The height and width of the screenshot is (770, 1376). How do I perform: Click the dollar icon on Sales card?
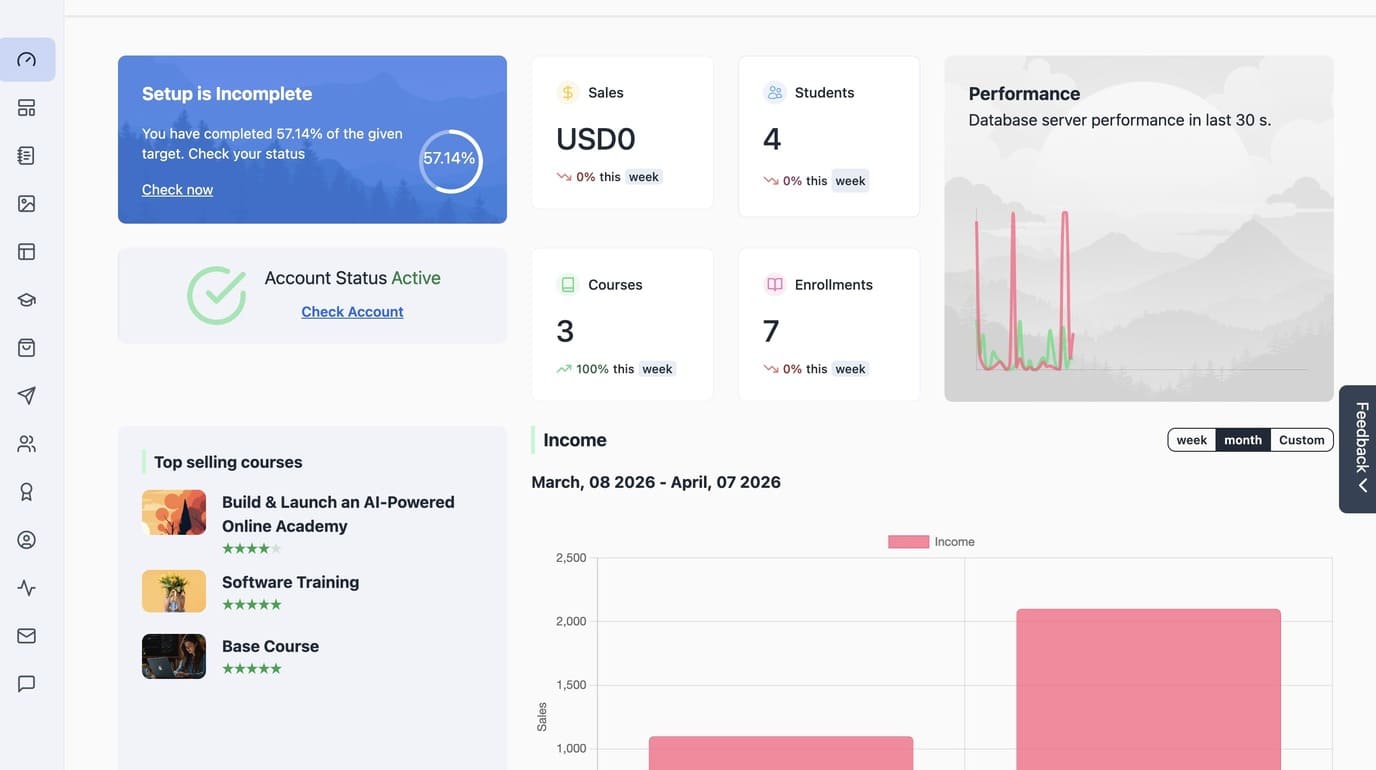(568, 93)
